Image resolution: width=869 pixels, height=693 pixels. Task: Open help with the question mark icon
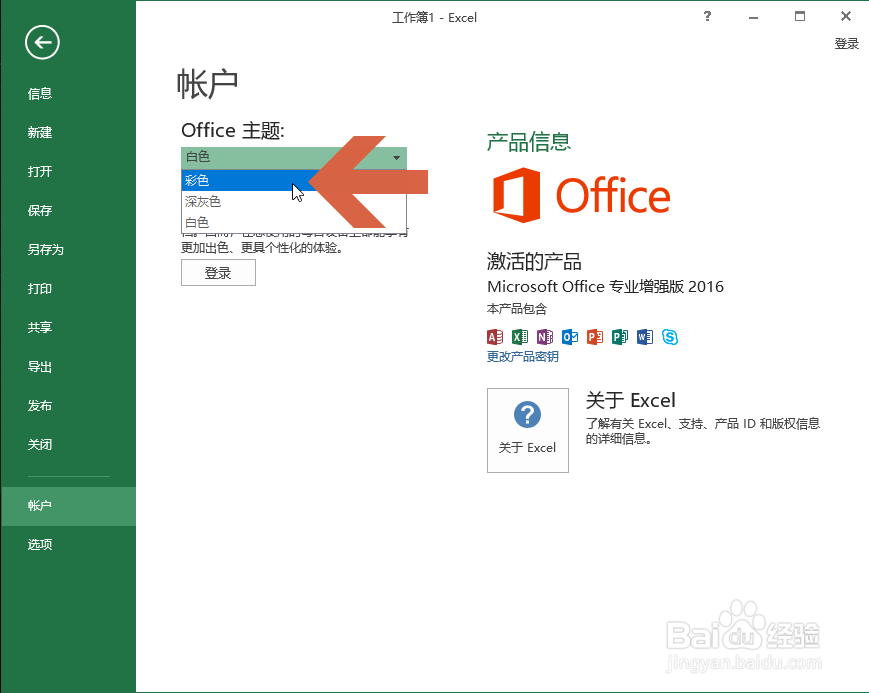(707, 16)
